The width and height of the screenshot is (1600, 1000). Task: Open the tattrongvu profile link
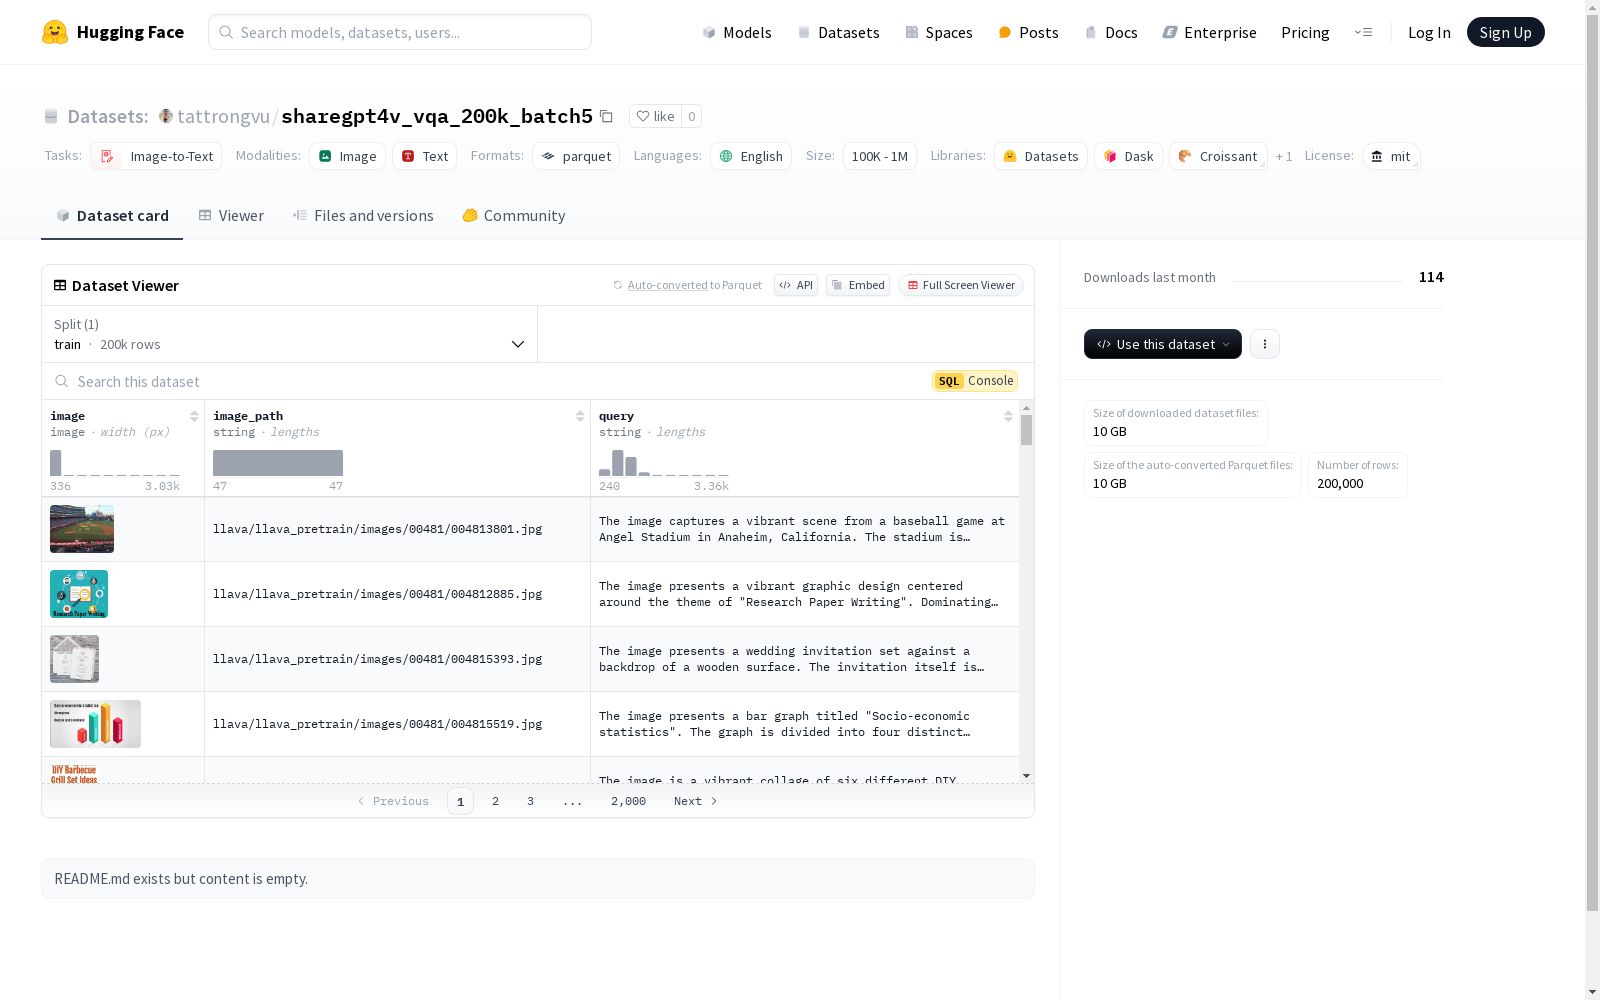tap(223, 116)
